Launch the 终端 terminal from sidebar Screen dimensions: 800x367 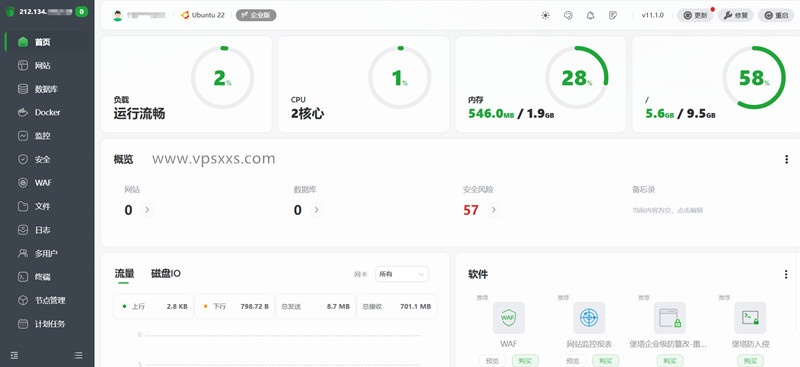point(47,277)
